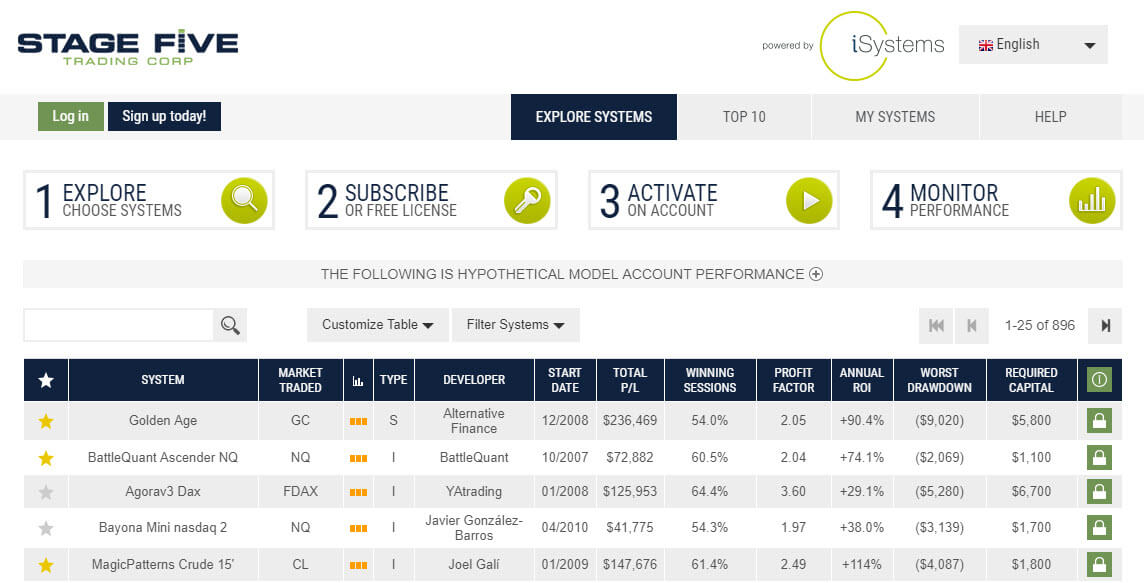Viewport: 1144px width, 583px height.
Task: Sort by the Profit Factor column header
Action: [x=793, y=380]
